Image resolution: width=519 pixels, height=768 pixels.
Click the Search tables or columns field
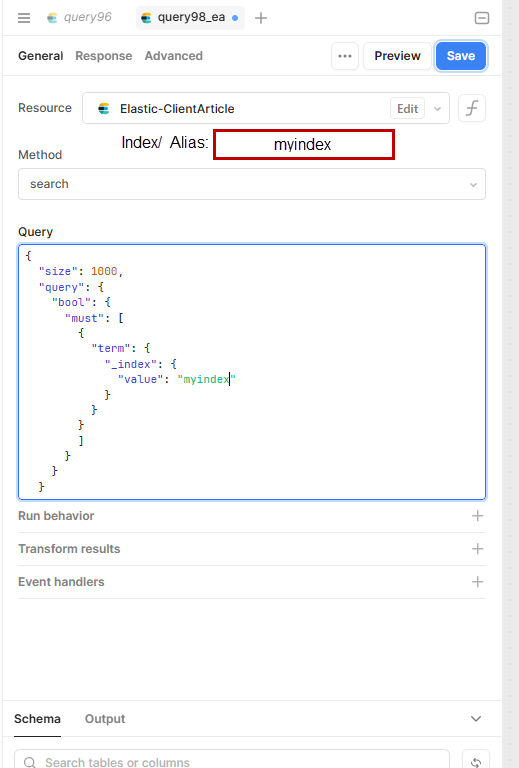232,762
